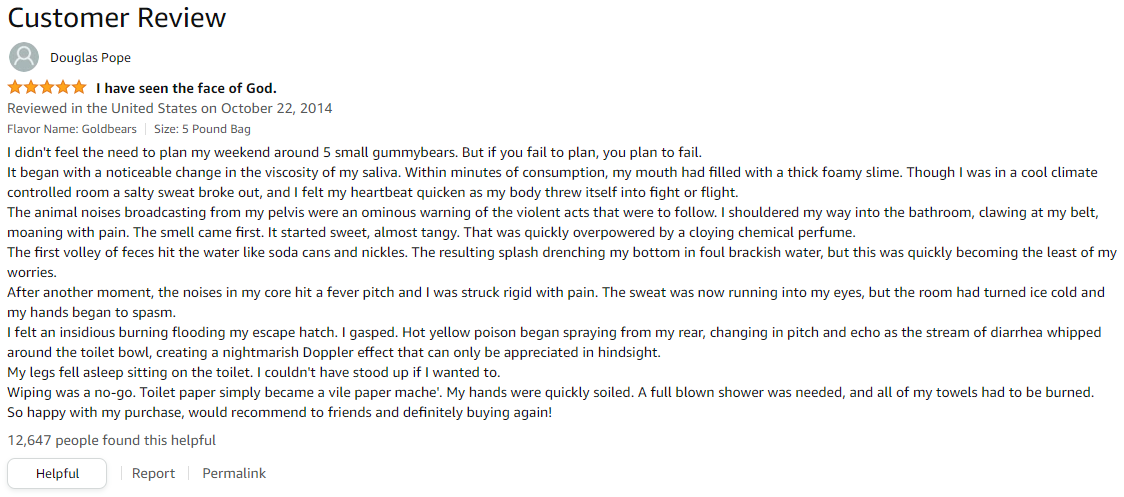Screen dimensions: 1124x497
Task: Open the review Permalink
Action: pos(234,473)
